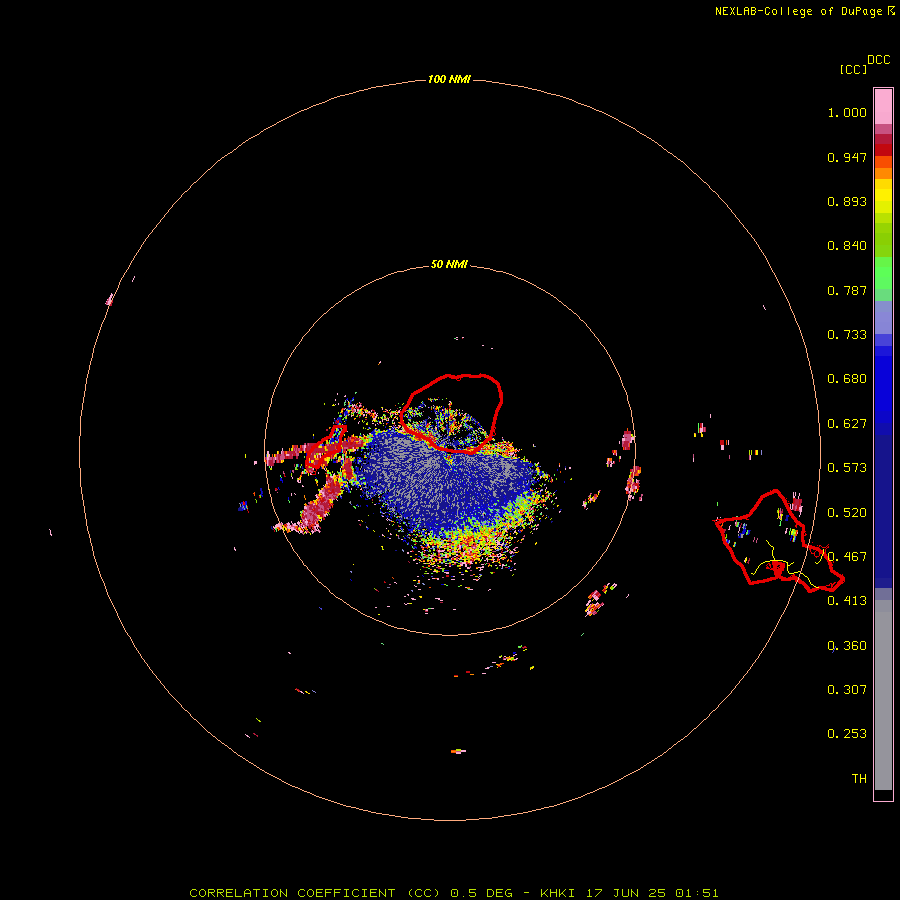Click the 0.360 scale value
This screenshot has width=900, height=900.
coord(847,646)
